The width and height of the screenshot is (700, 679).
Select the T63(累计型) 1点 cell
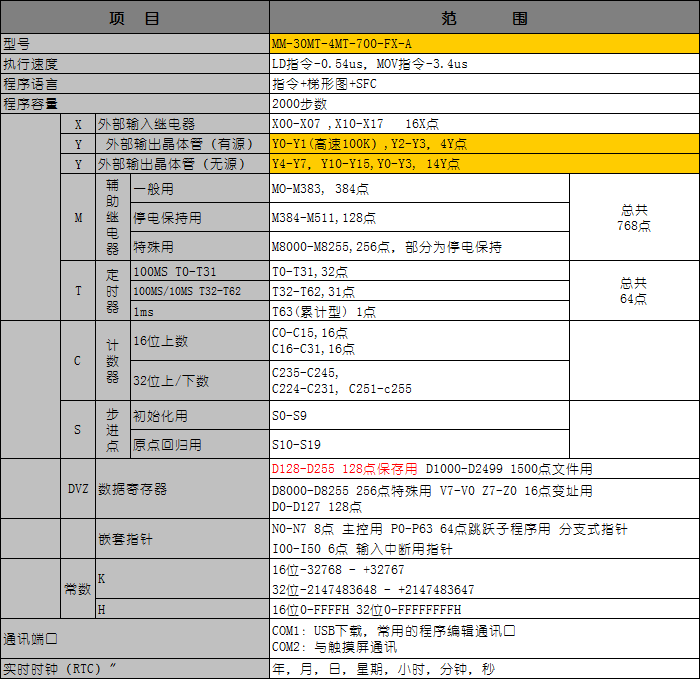(x=419, y=311)
